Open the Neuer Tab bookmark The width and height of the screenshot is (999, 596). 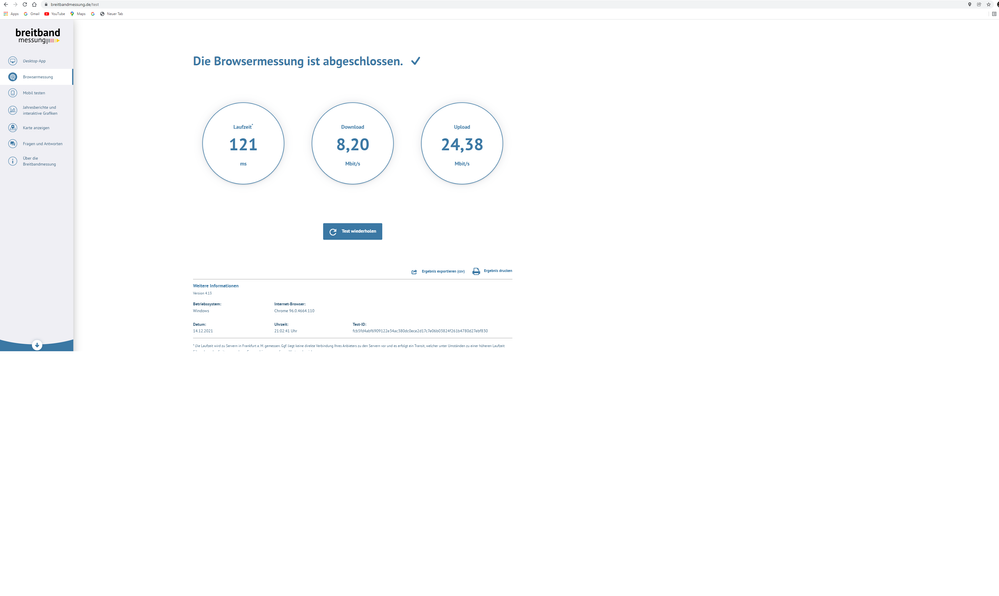tap(111, 13)
